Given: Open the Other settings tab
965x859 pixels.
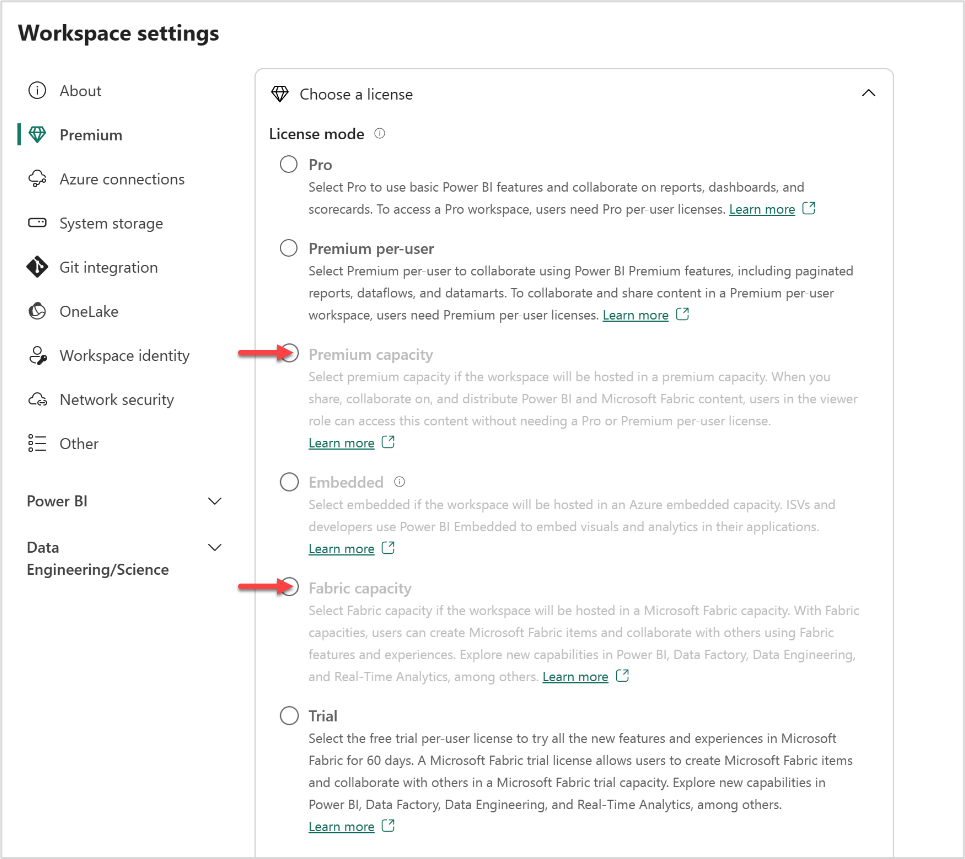Looking at the screenshot, I should [79, 443].
